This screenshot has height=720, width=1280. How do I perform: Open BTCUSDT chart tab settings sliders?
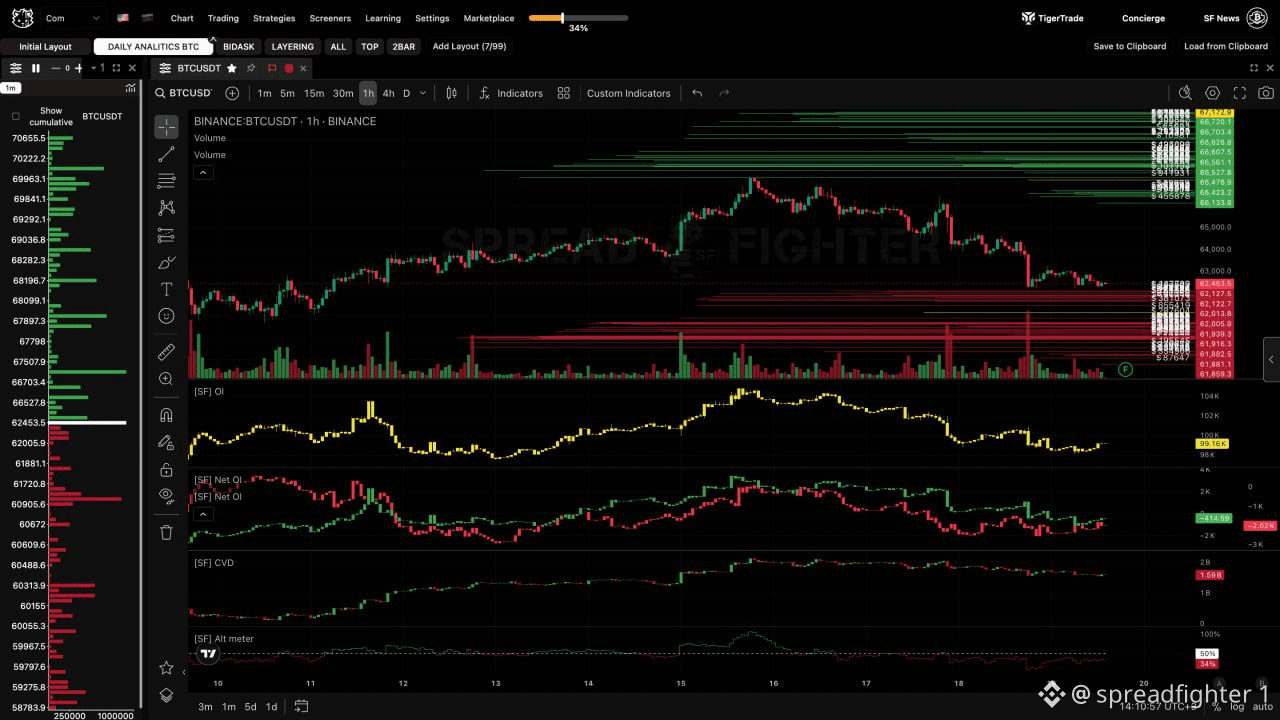[x=164, y=68]
